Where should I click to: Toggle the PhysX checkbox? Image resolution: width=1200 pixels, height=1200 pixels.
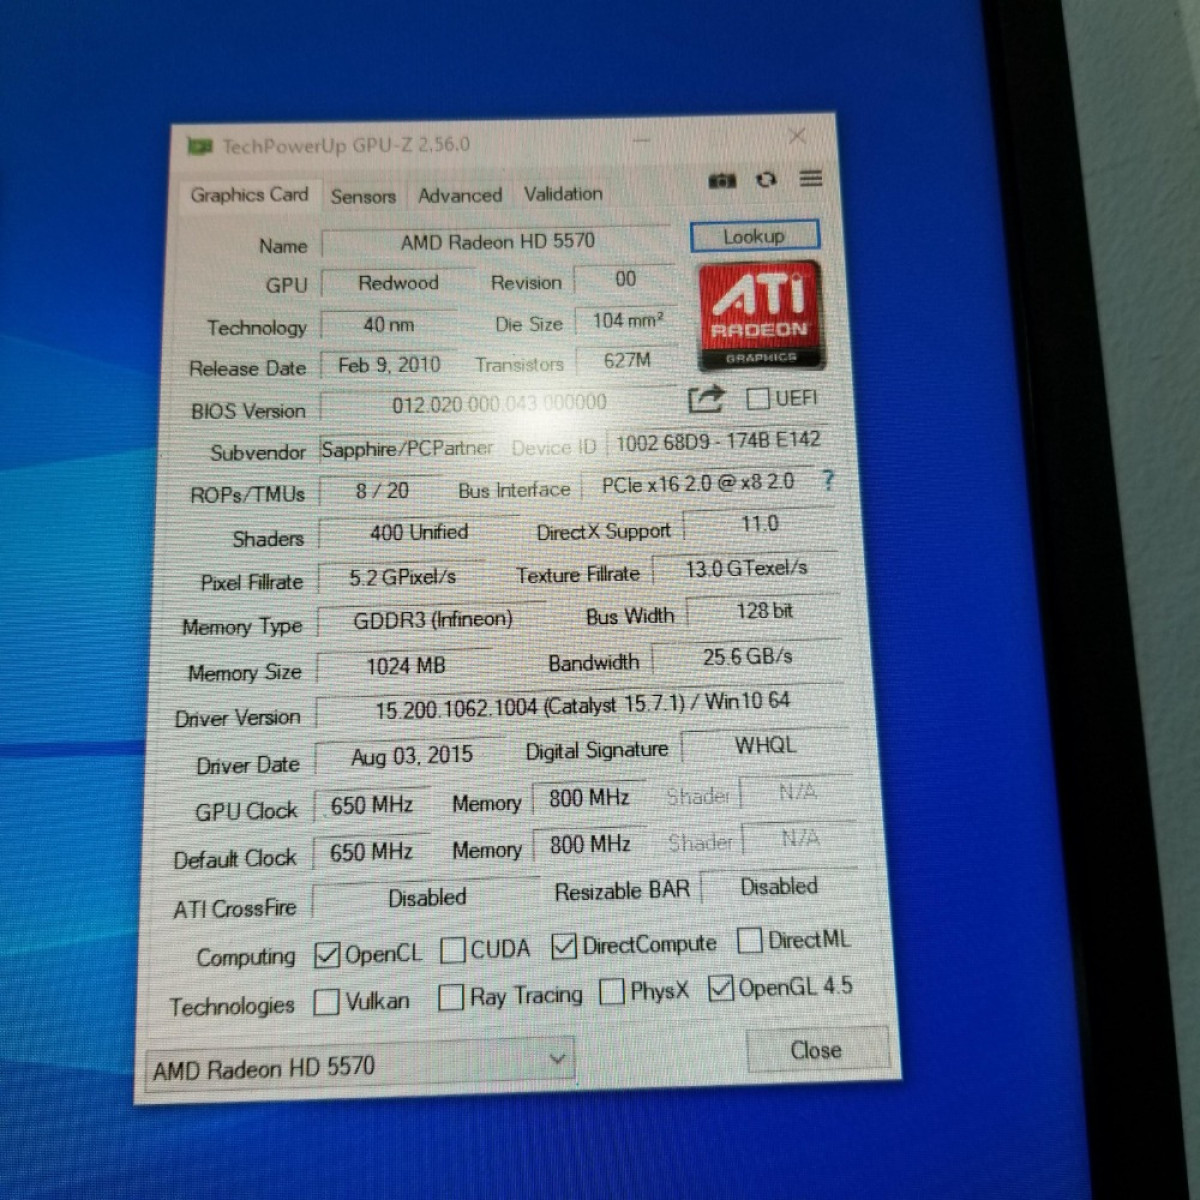(611, 992)
